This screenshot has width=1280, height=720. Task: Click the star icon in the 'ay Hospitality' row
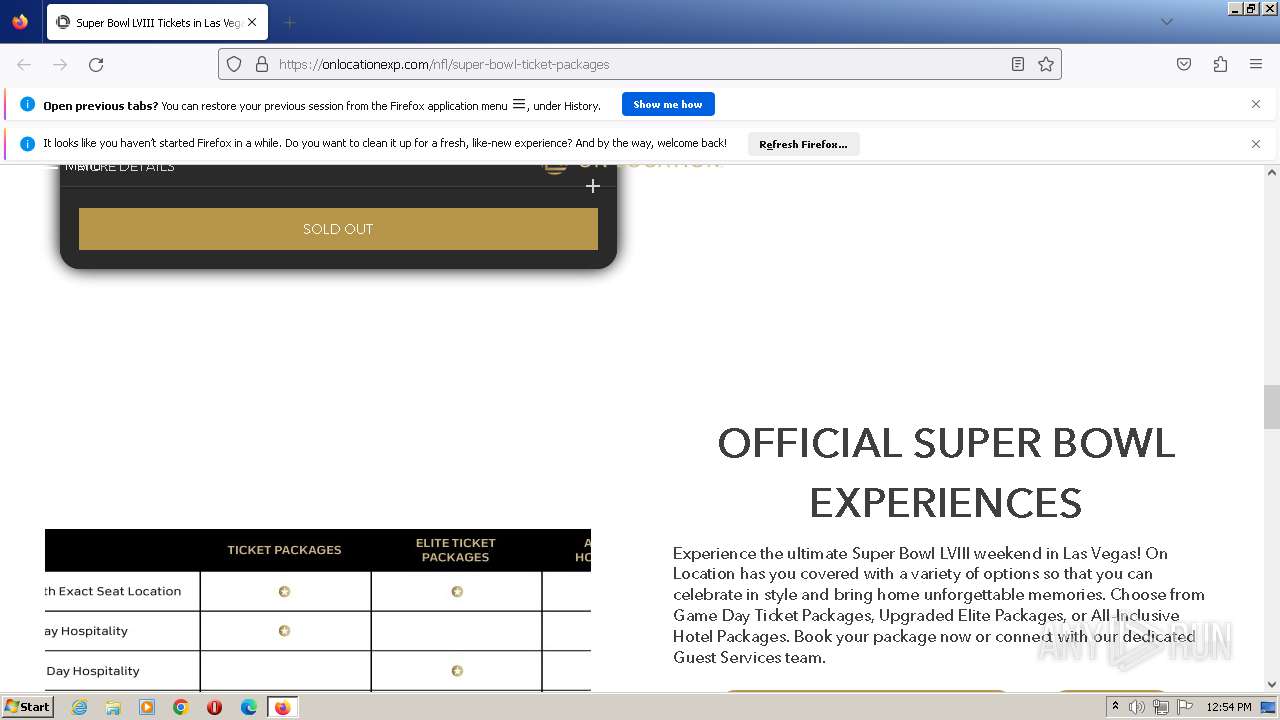click(284, 631)
